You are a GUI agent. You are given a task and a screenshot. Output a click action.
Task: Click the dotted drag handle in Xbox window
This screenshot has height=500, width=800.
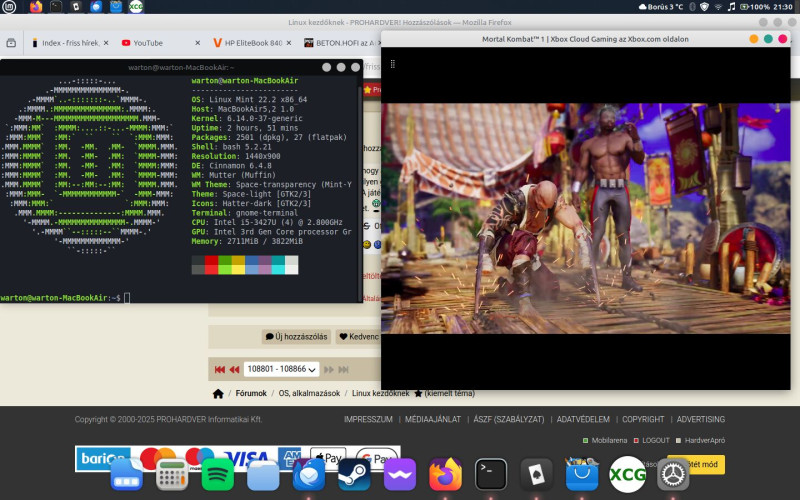[x=393, y=64]
